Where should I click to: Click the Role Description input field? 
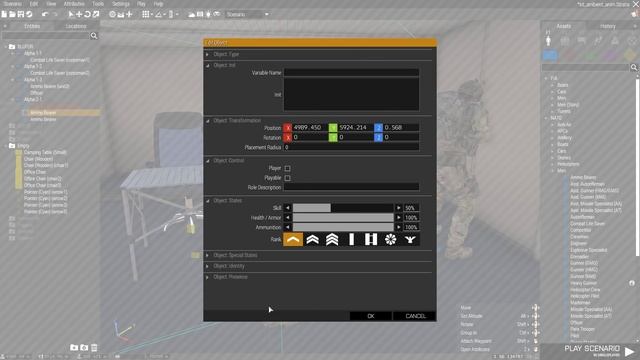pyautogui.click(x=351, y=187)
